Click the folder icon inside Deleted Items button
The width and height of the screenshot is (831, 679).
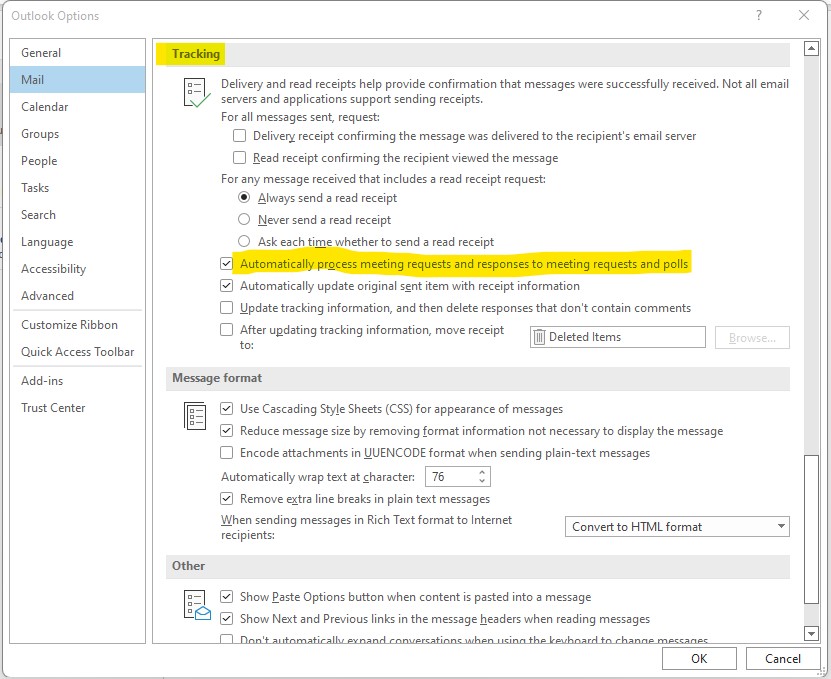click(541, 337)
